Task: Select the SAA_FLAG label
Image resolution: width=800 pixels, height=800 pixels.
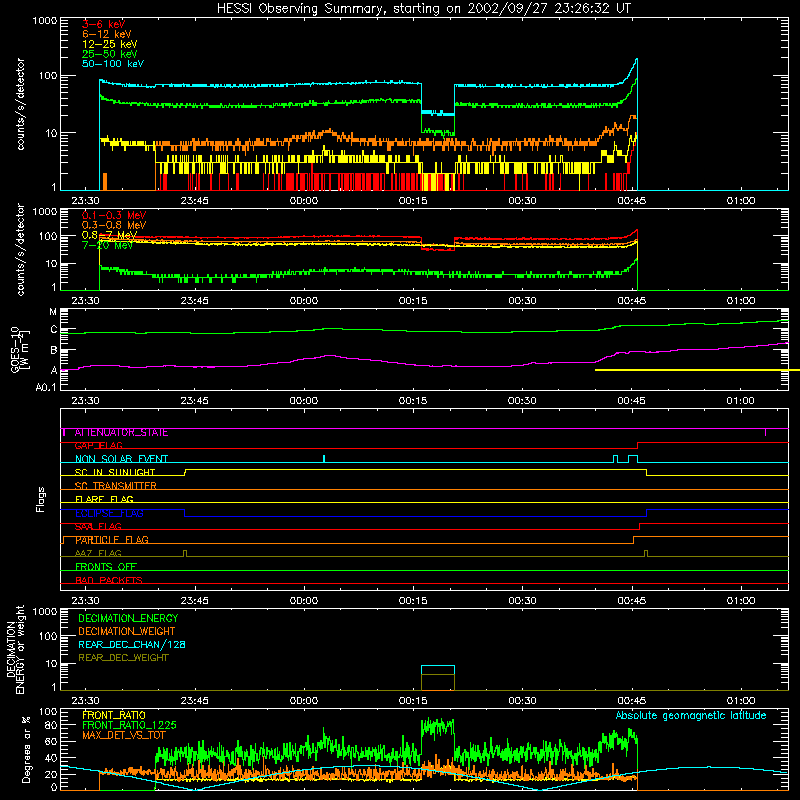Action: pos(98,527)
